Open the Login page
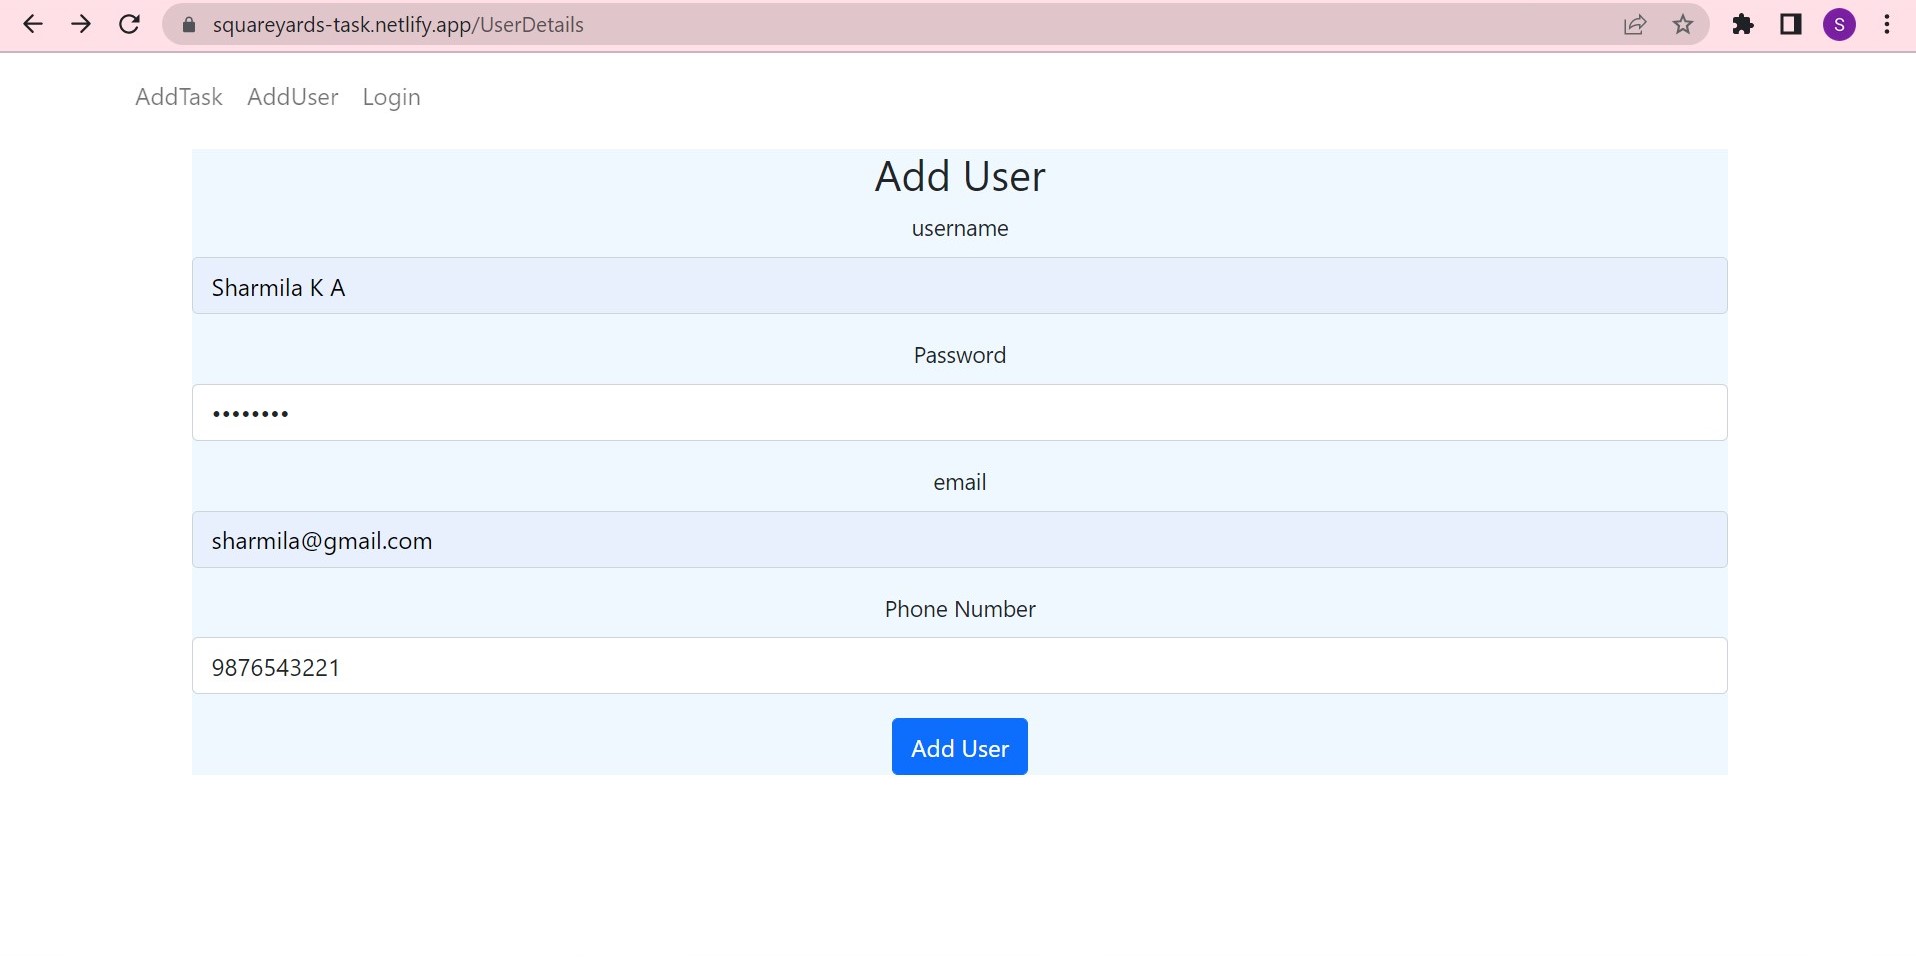 coord(391,97)
